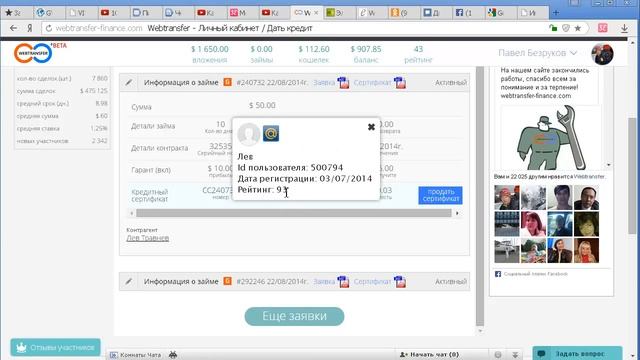Reload the page with the refresh icon
This screenshot has width=640, height=360.
(x=49, y=28)
